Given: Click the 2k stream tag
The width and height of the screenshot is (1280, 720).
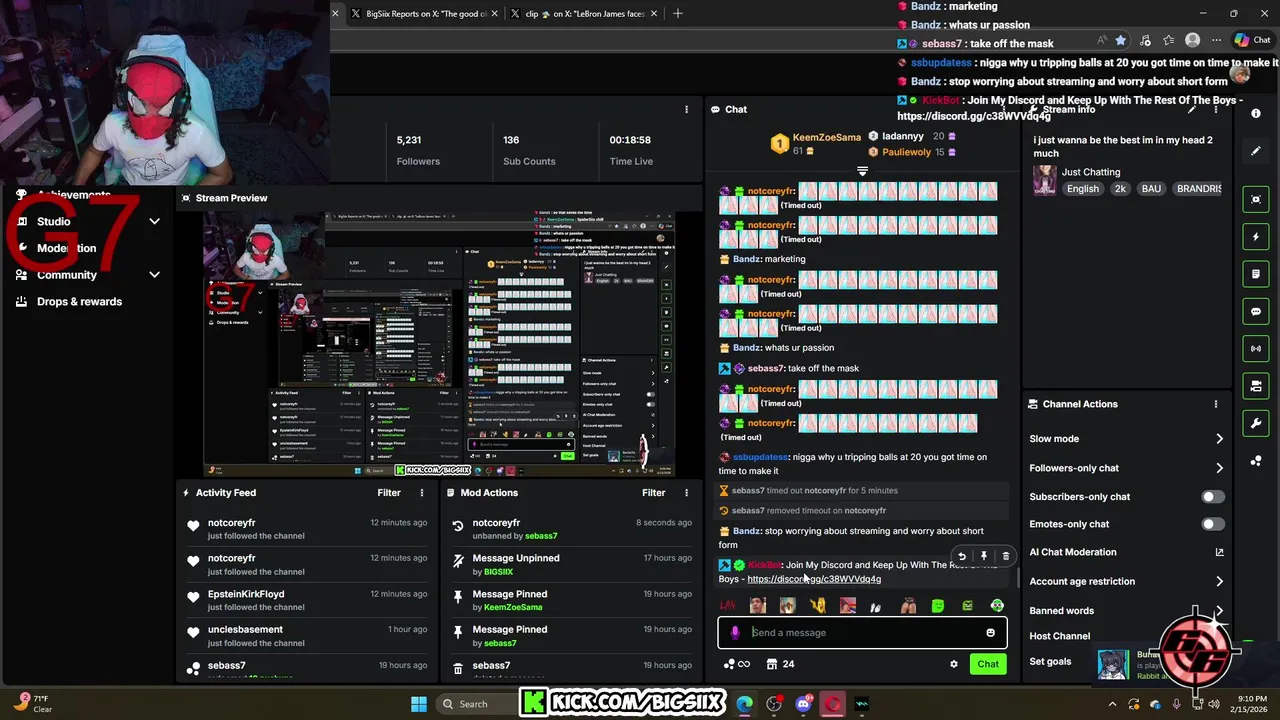Looking at the screenshot, I should pos(1120,189).
